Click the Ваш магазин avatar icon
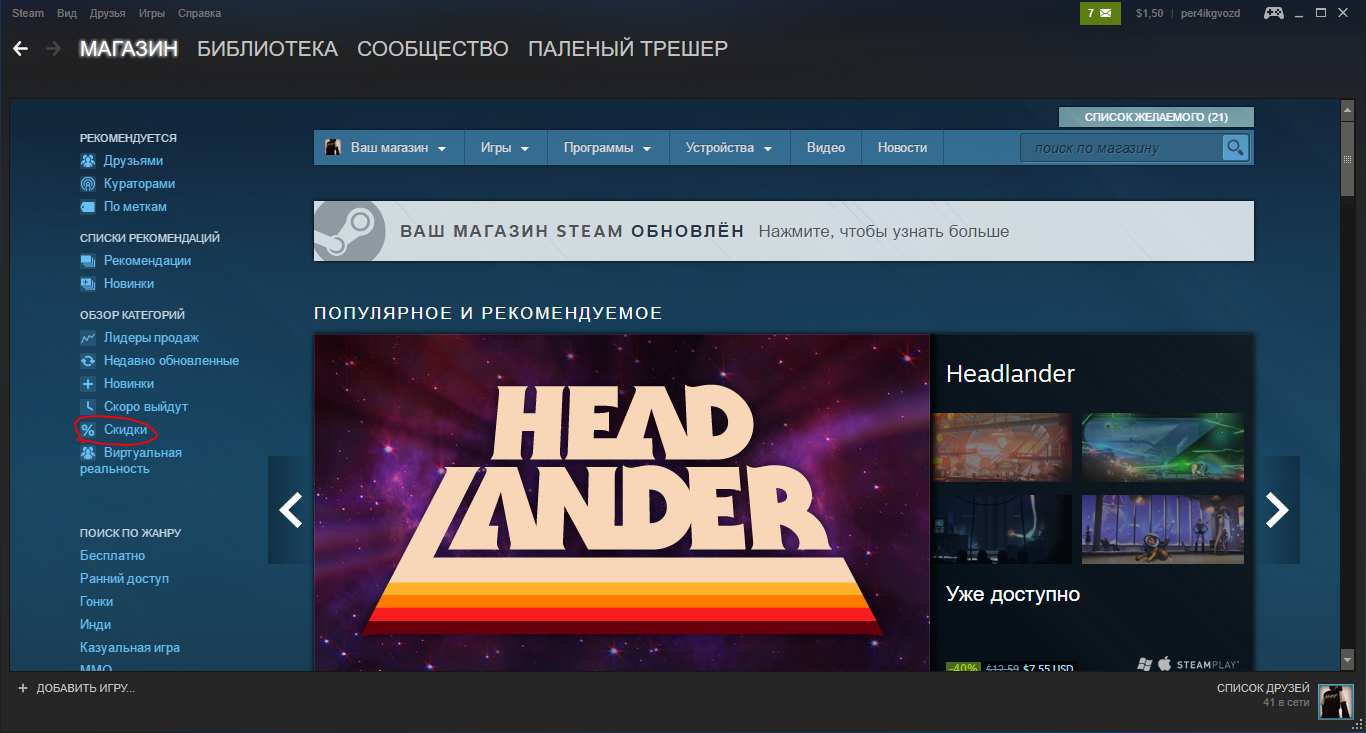This screenshot has width=1366, height=733. point(334,148)
